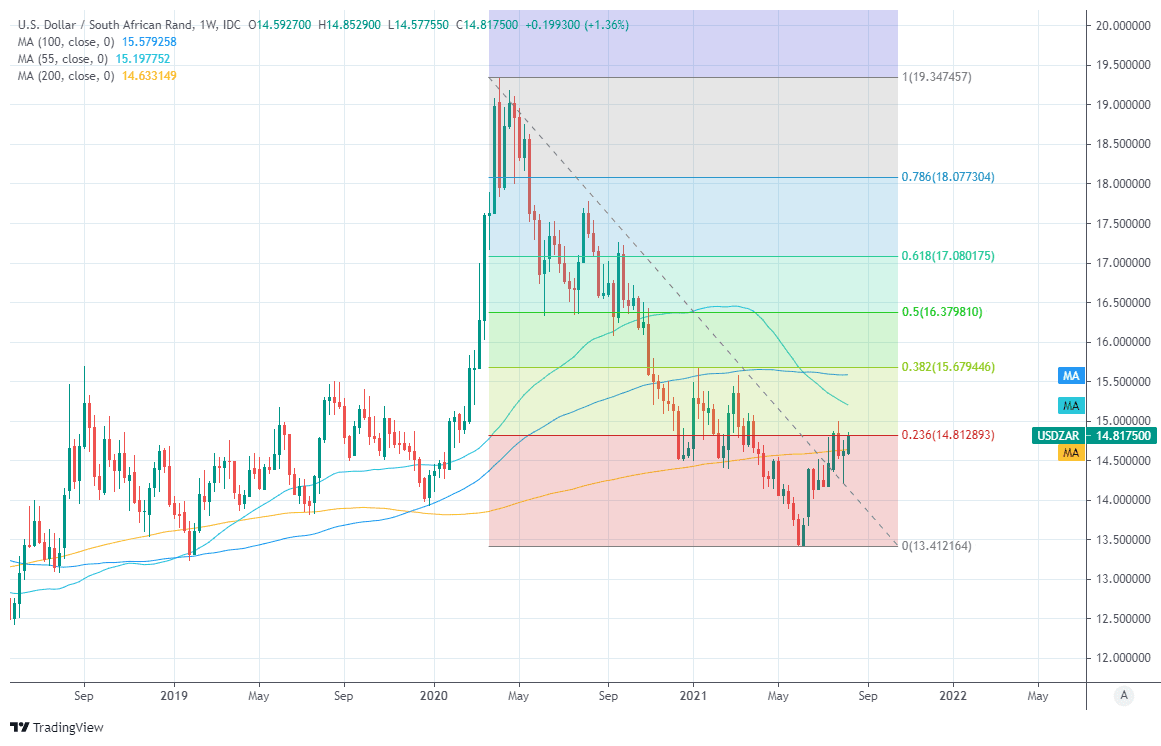Select the 0.5 Fibonacci level label
The image size is (1161, 746).
tap(942, 312)
